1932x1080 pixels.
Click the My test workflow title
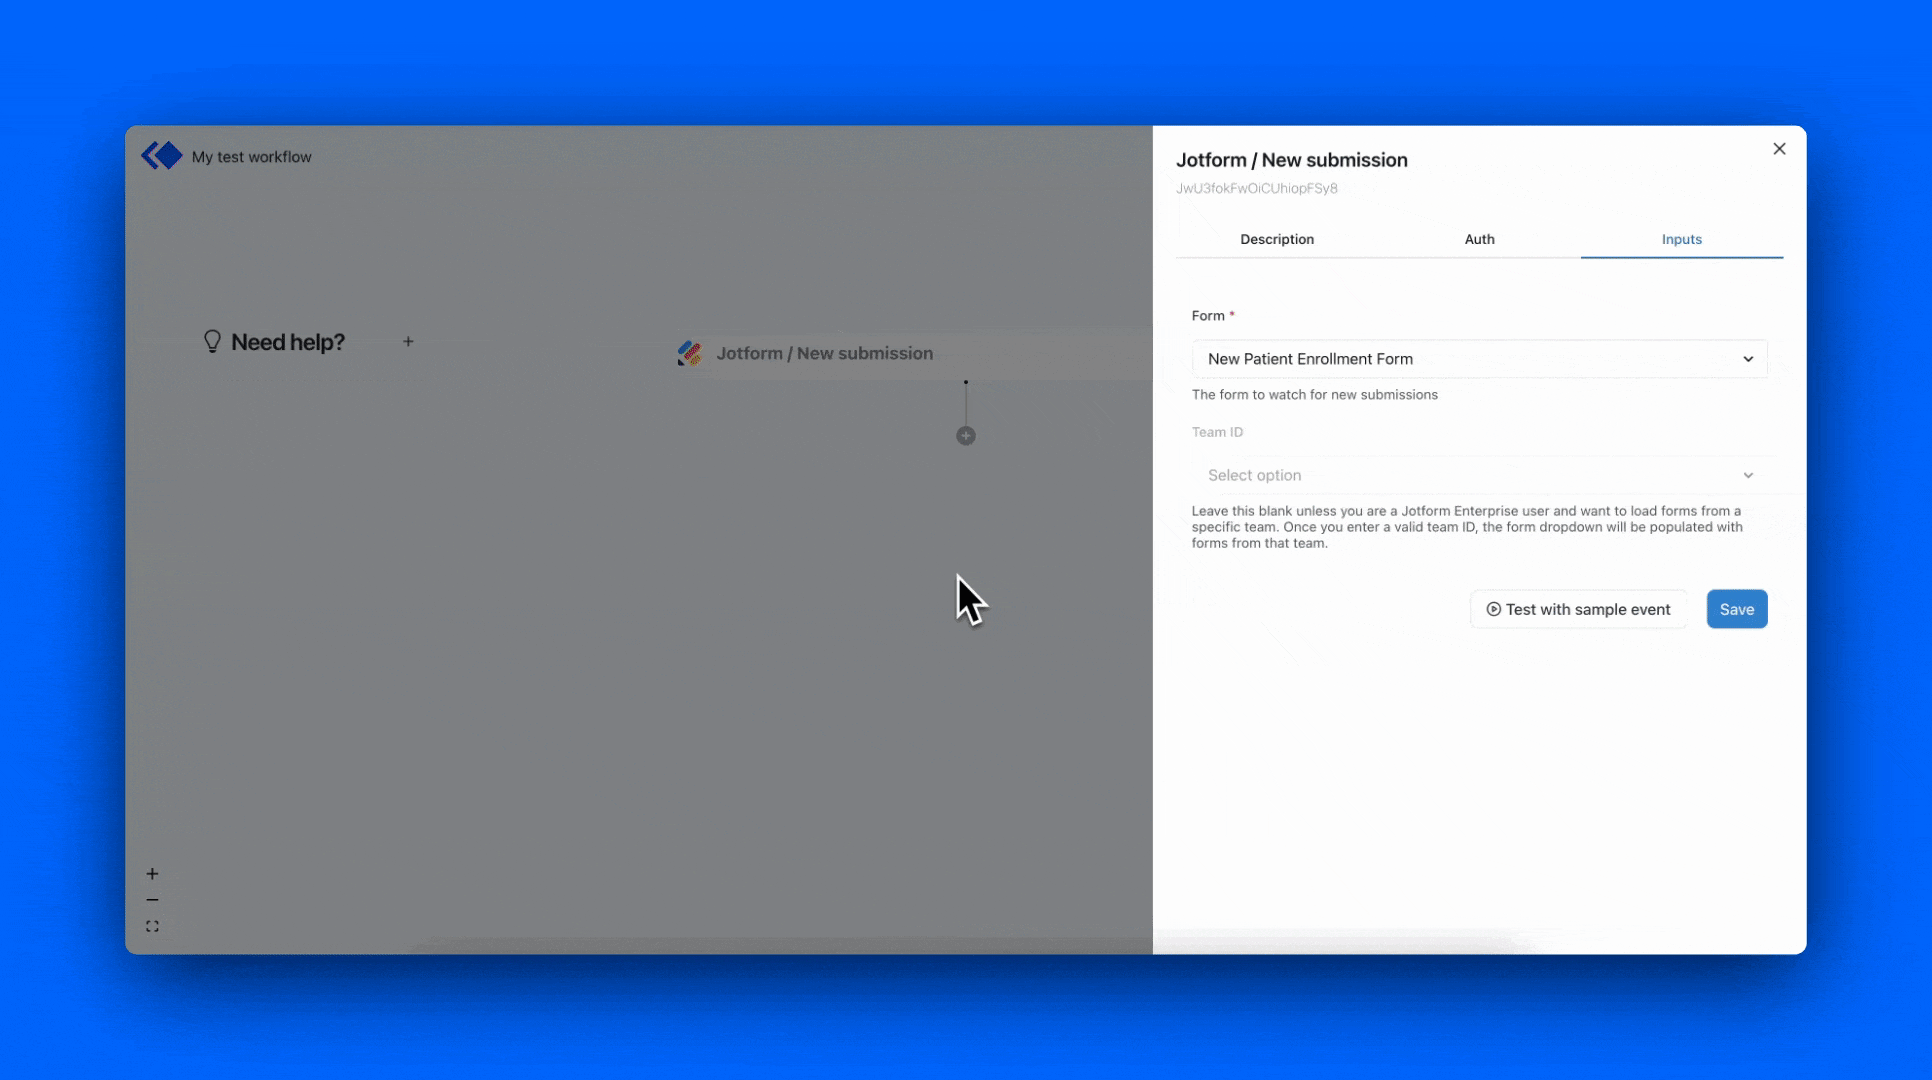pos(251,157)
